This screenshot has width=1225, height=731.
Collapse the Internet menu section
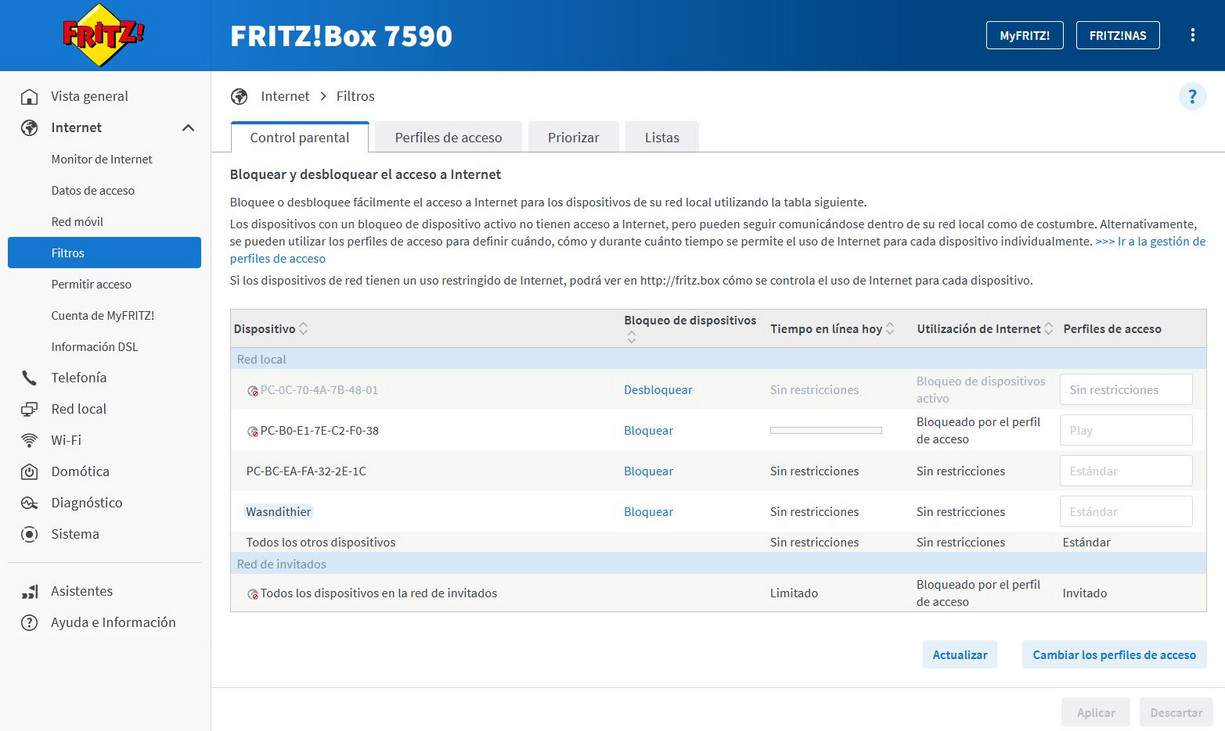(188, 128)
